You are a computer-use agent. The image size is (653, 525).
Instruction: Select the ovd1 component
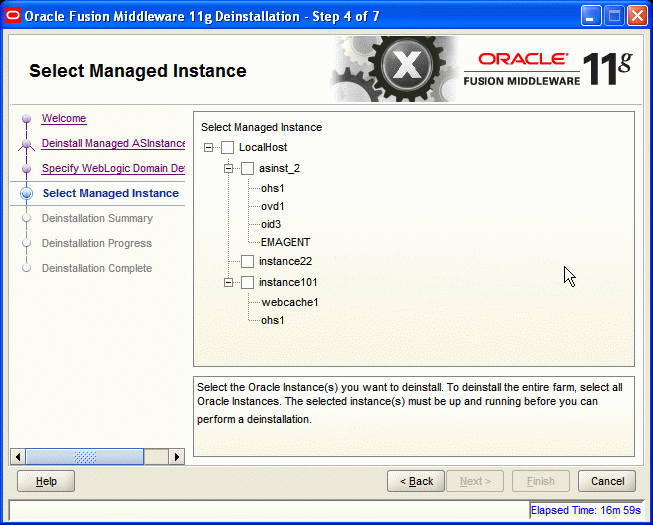tap(272, 207)
